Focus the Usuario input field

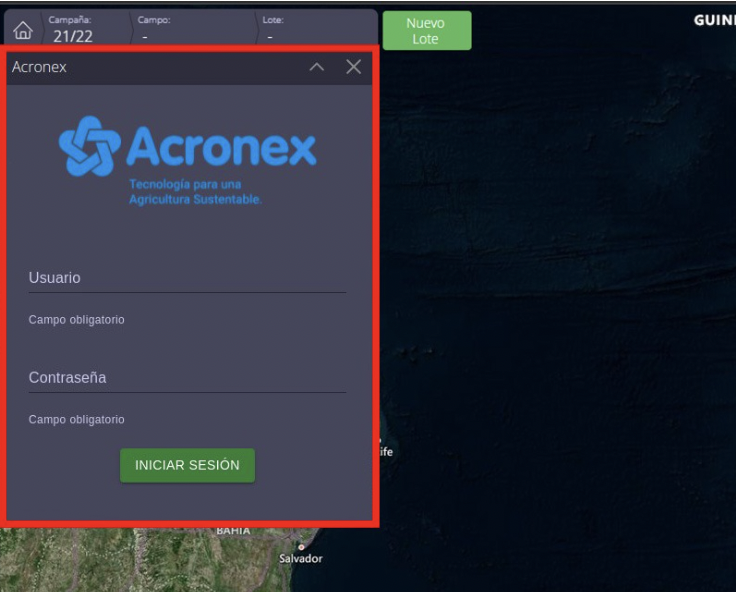pos(187,278)
